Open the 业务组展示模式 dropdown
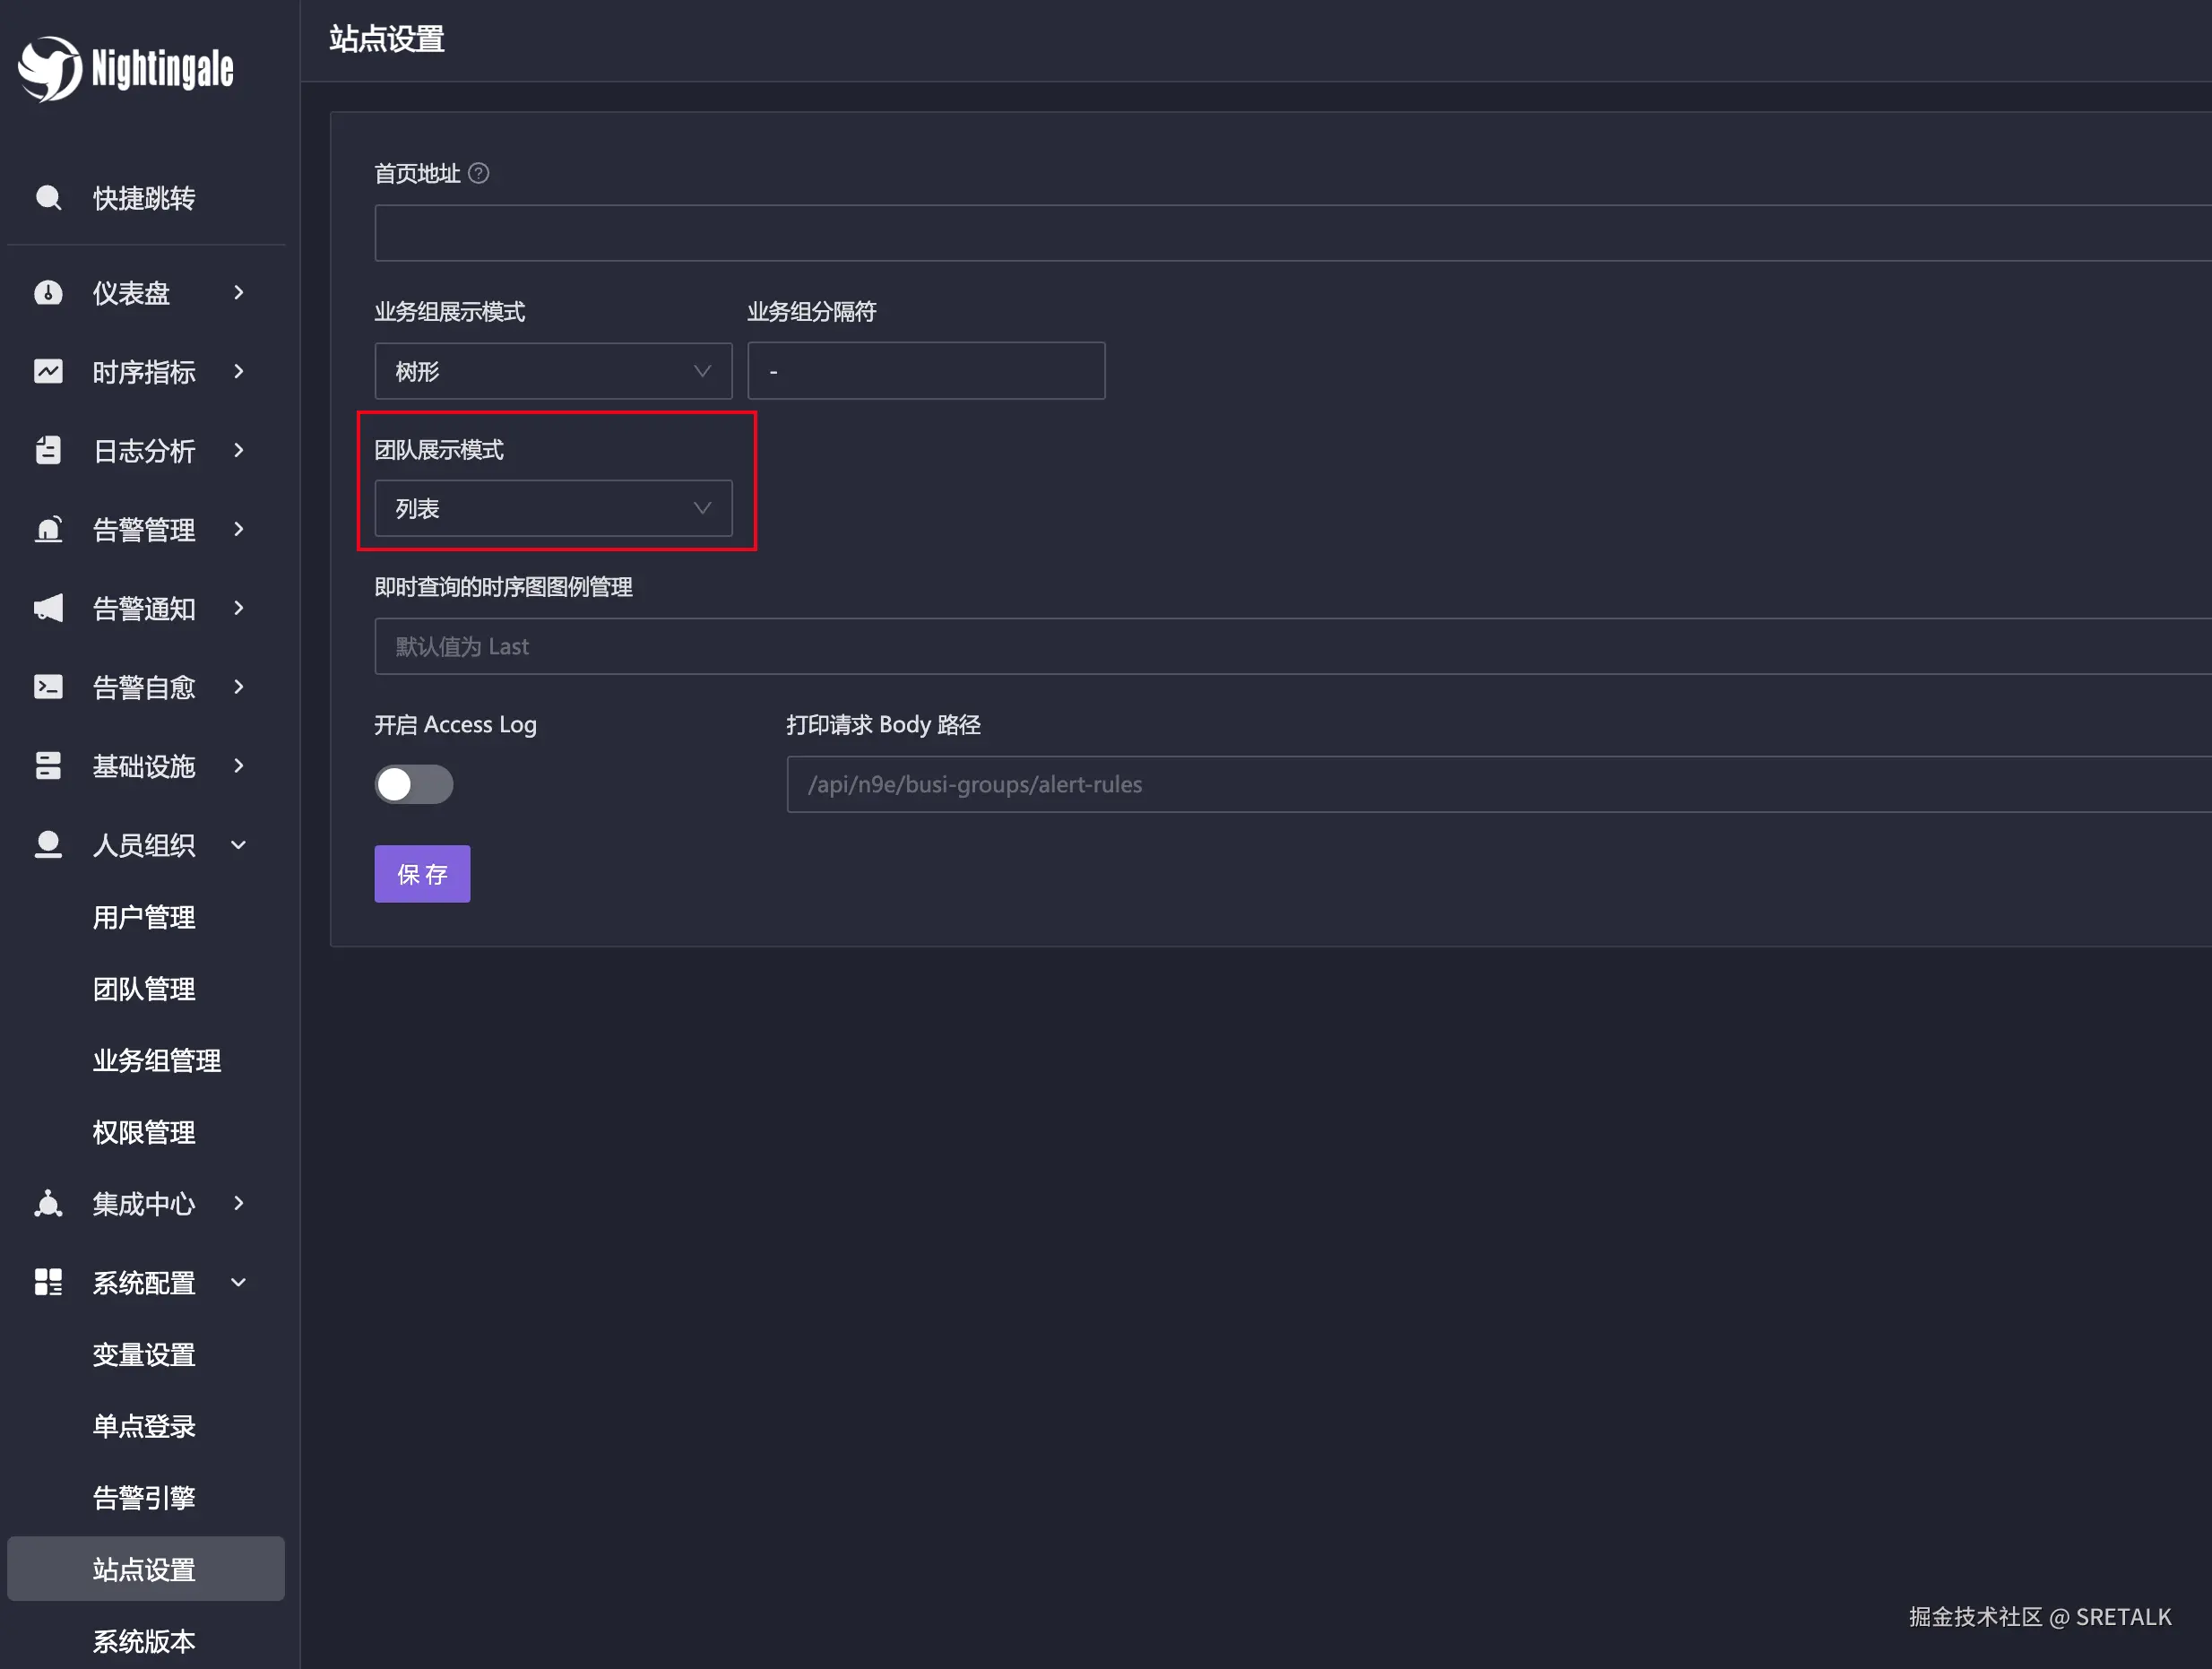 coord(552,371)
